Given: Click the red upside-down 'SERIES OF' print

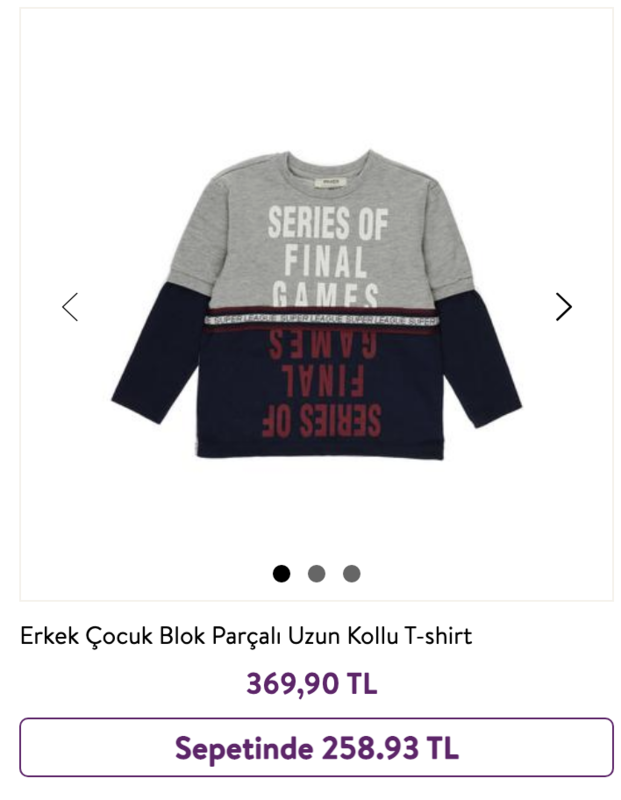Looking at the screenshot, I should point(321,421).
